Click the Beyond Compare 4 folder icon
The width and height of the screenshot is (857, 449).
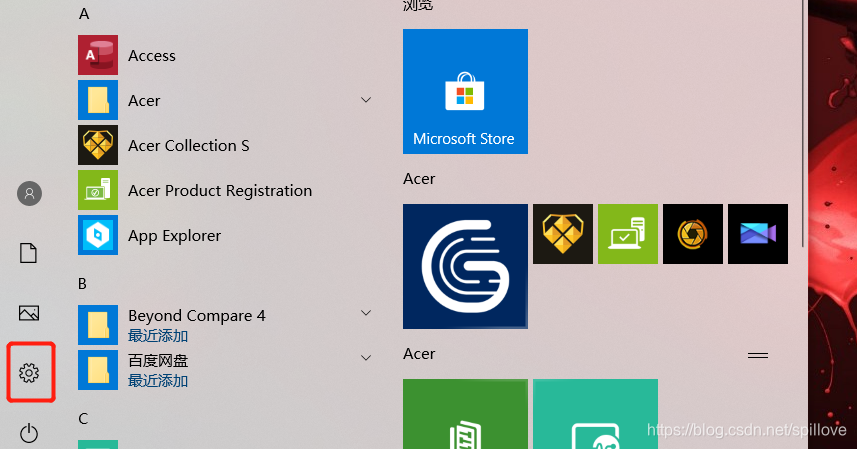point(98,325)
